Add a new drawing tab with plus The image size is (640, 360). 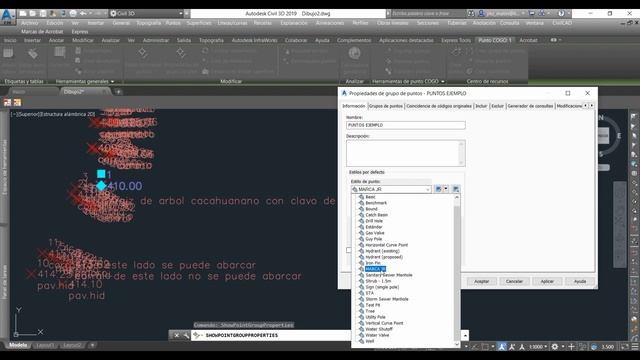(x=118, y=92)
